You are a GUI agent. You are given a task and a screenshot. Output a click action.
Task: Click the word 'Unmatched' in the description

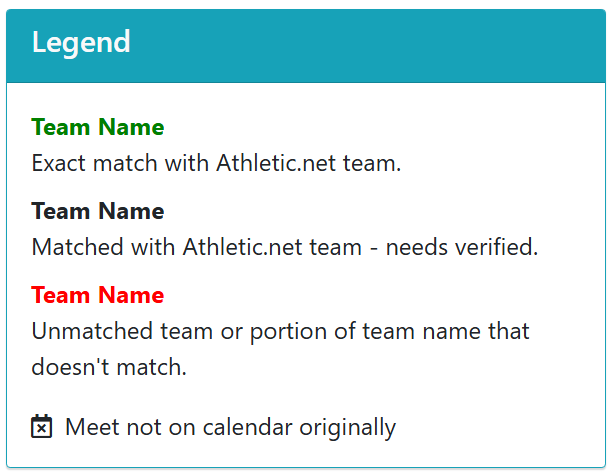[92, 331]
